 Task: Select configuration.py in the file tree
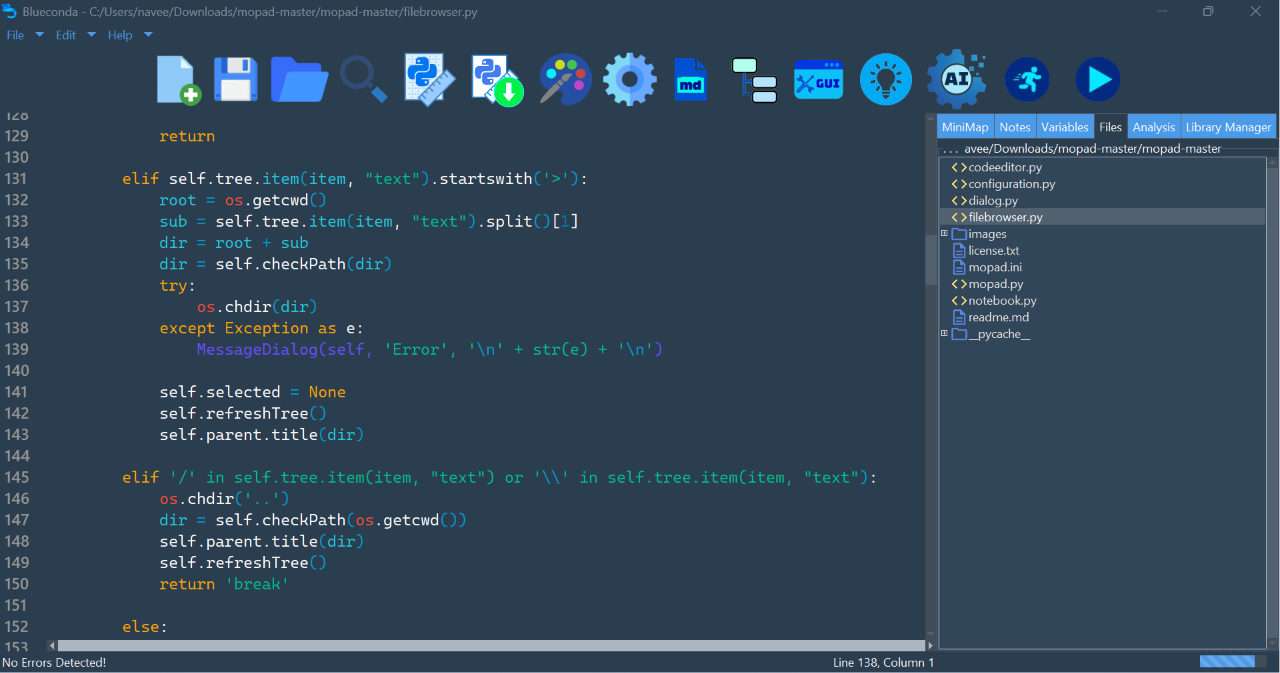(x=1012, y=184)
